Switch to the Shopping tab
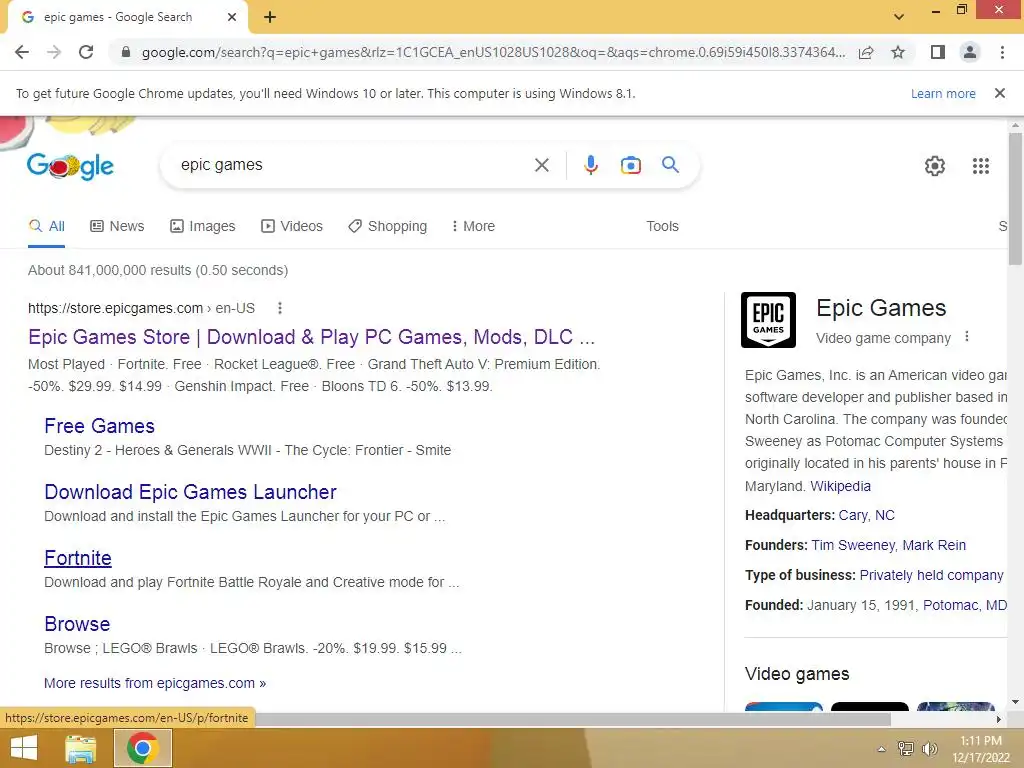 (388, 226)
